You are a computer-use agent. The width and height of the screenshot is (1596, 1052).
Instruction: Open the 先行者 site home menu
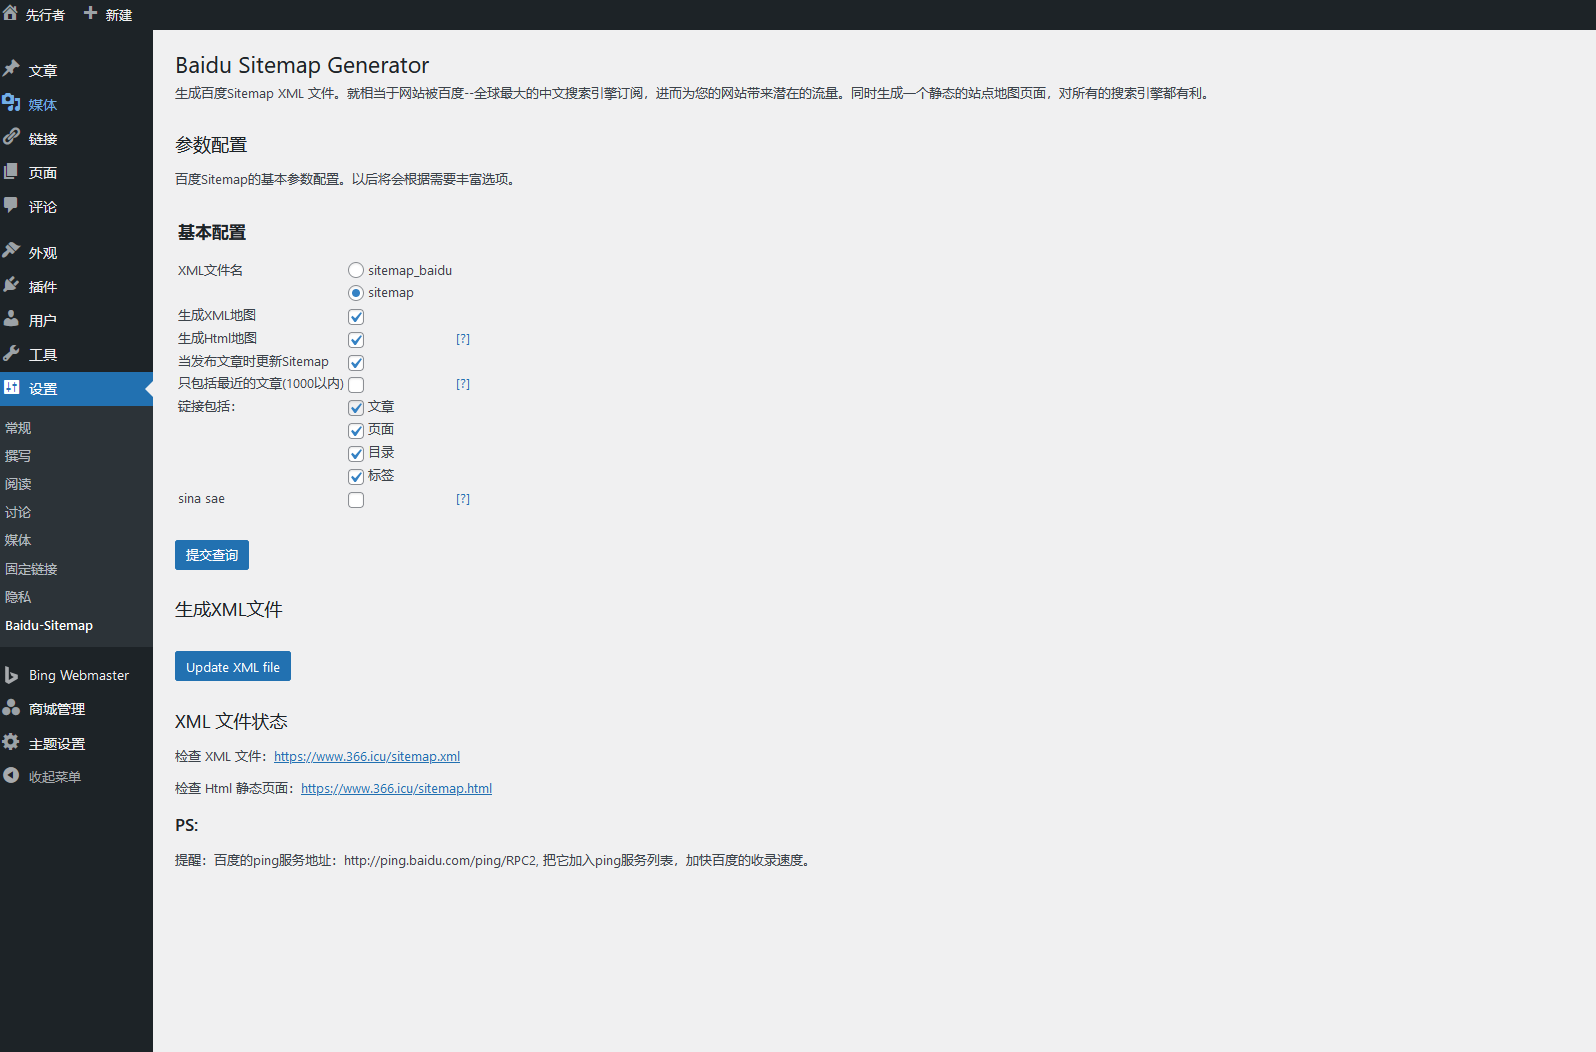point(34,14)
